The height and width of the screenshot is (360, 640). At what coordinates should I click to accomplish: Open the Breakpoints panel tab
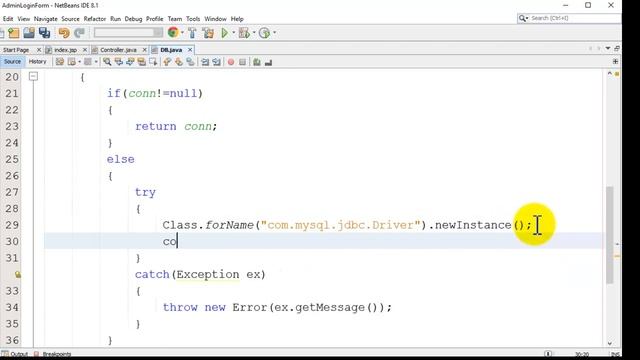click(x=53, y=354)
